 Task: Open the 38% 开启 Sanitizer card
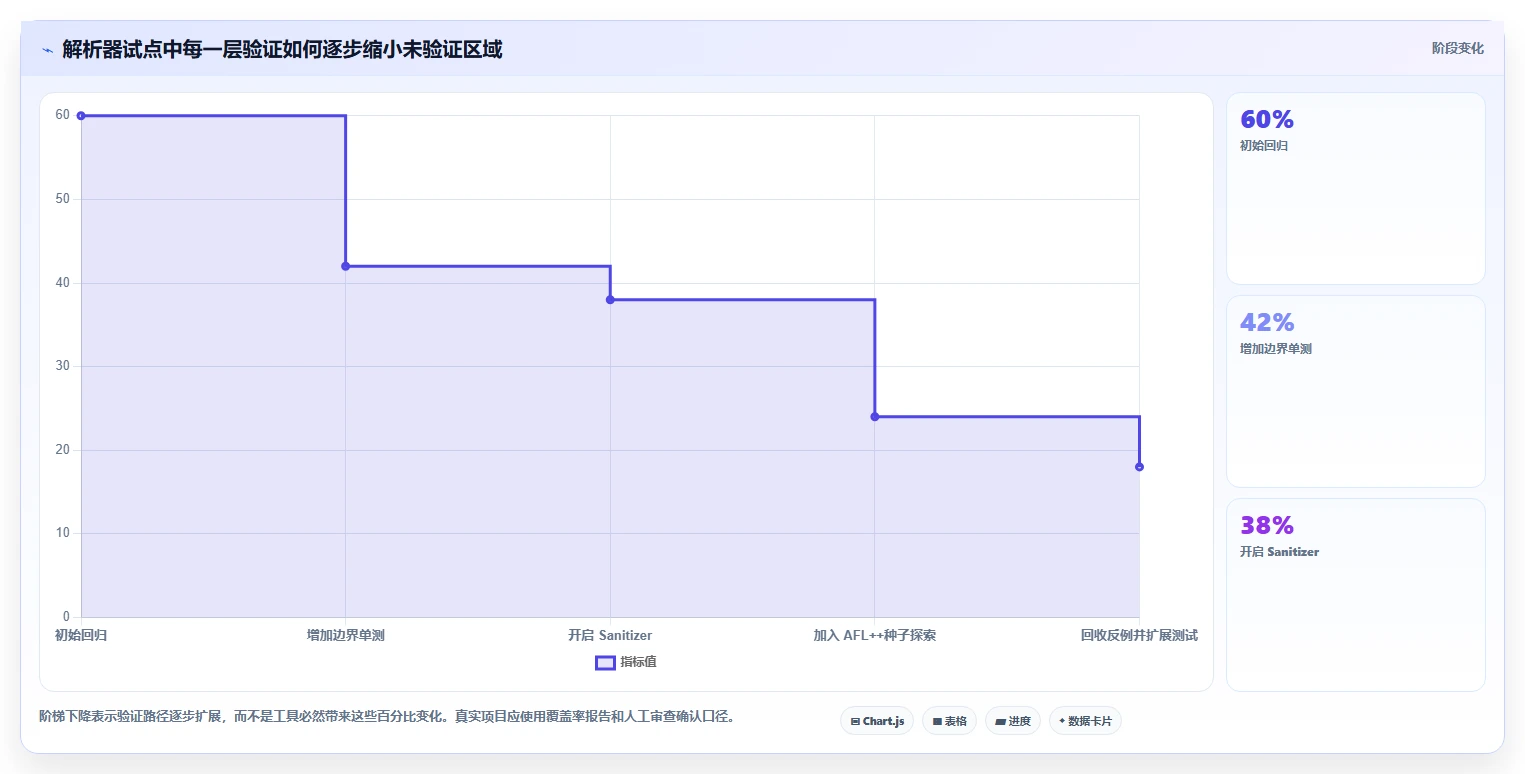[x=1355, y=594]
